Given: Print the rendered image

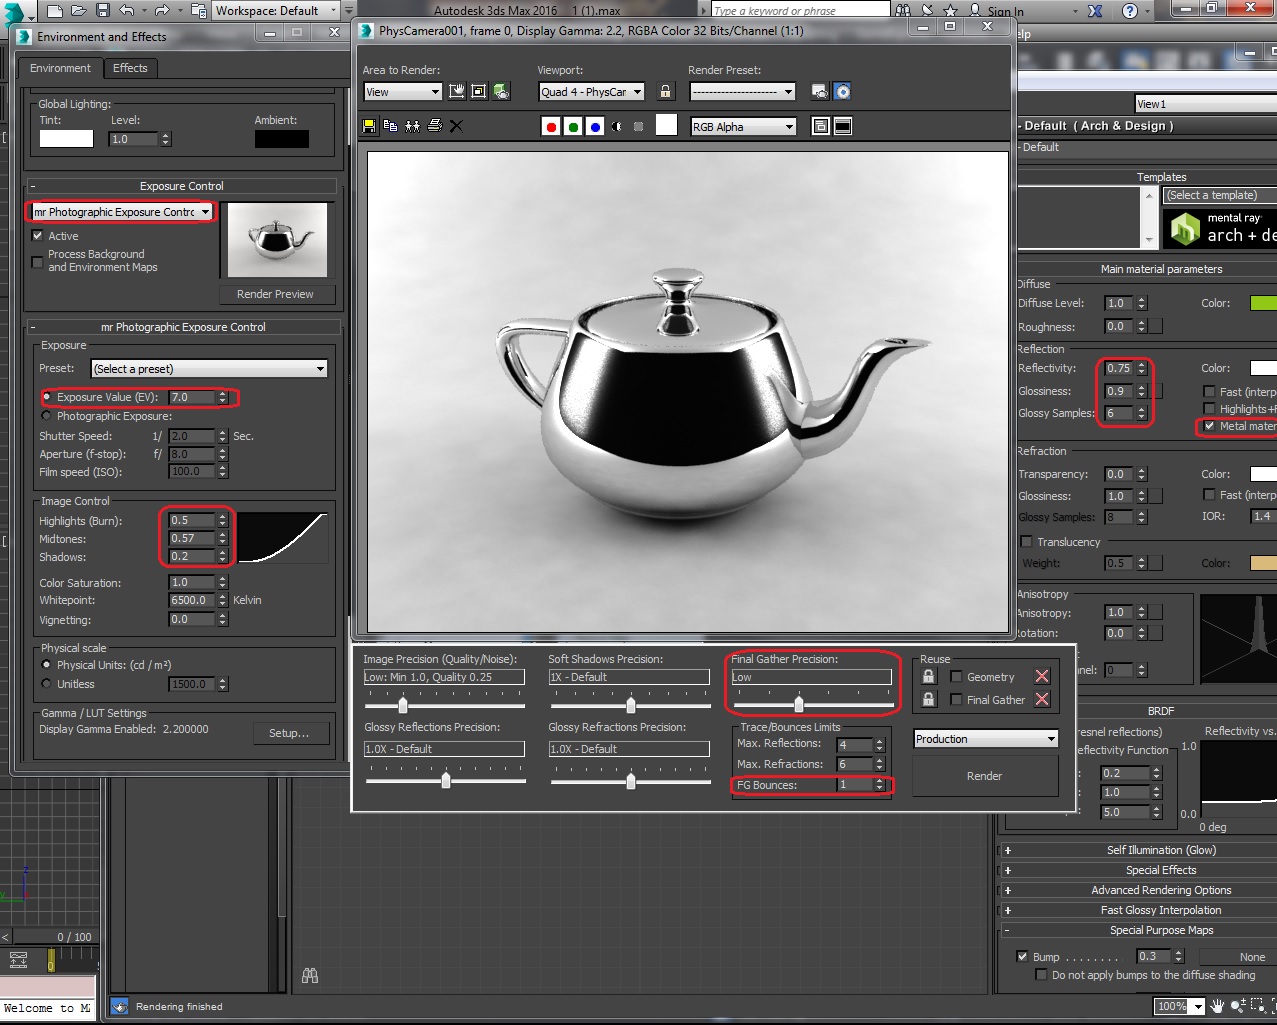Looking at the screenshot, I should [434, 125].
